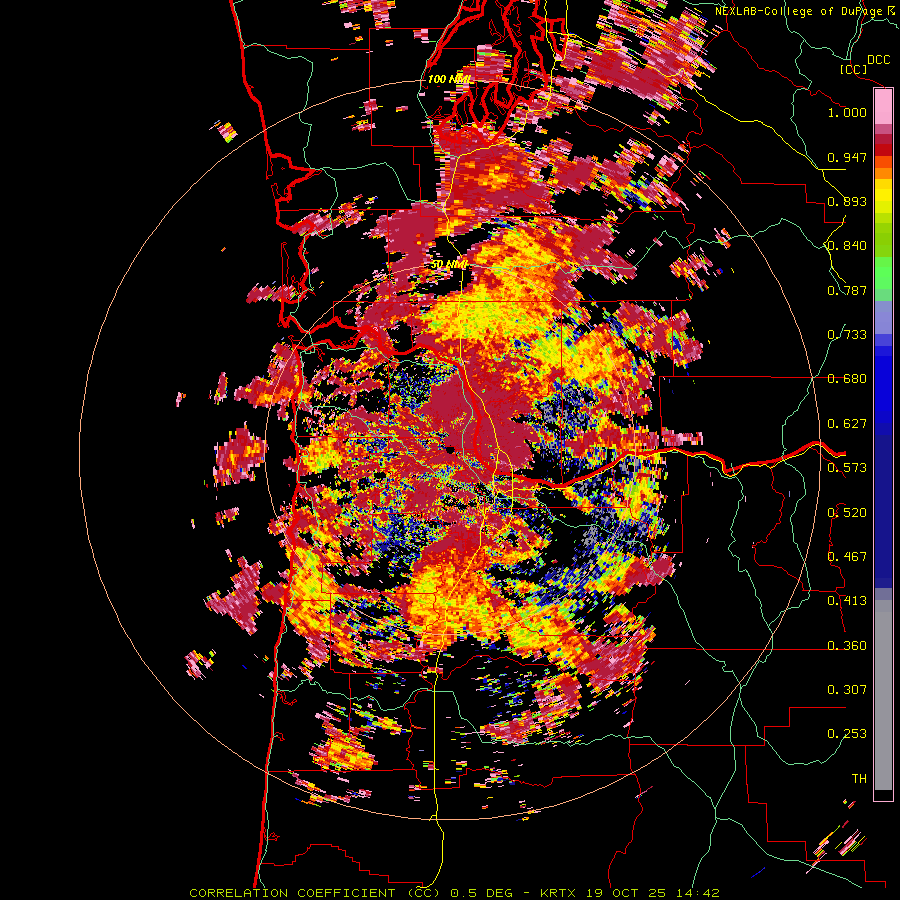Select the 0.573 scale label
The height and width of the screenshot is (900, 900).
click(847, 468)
